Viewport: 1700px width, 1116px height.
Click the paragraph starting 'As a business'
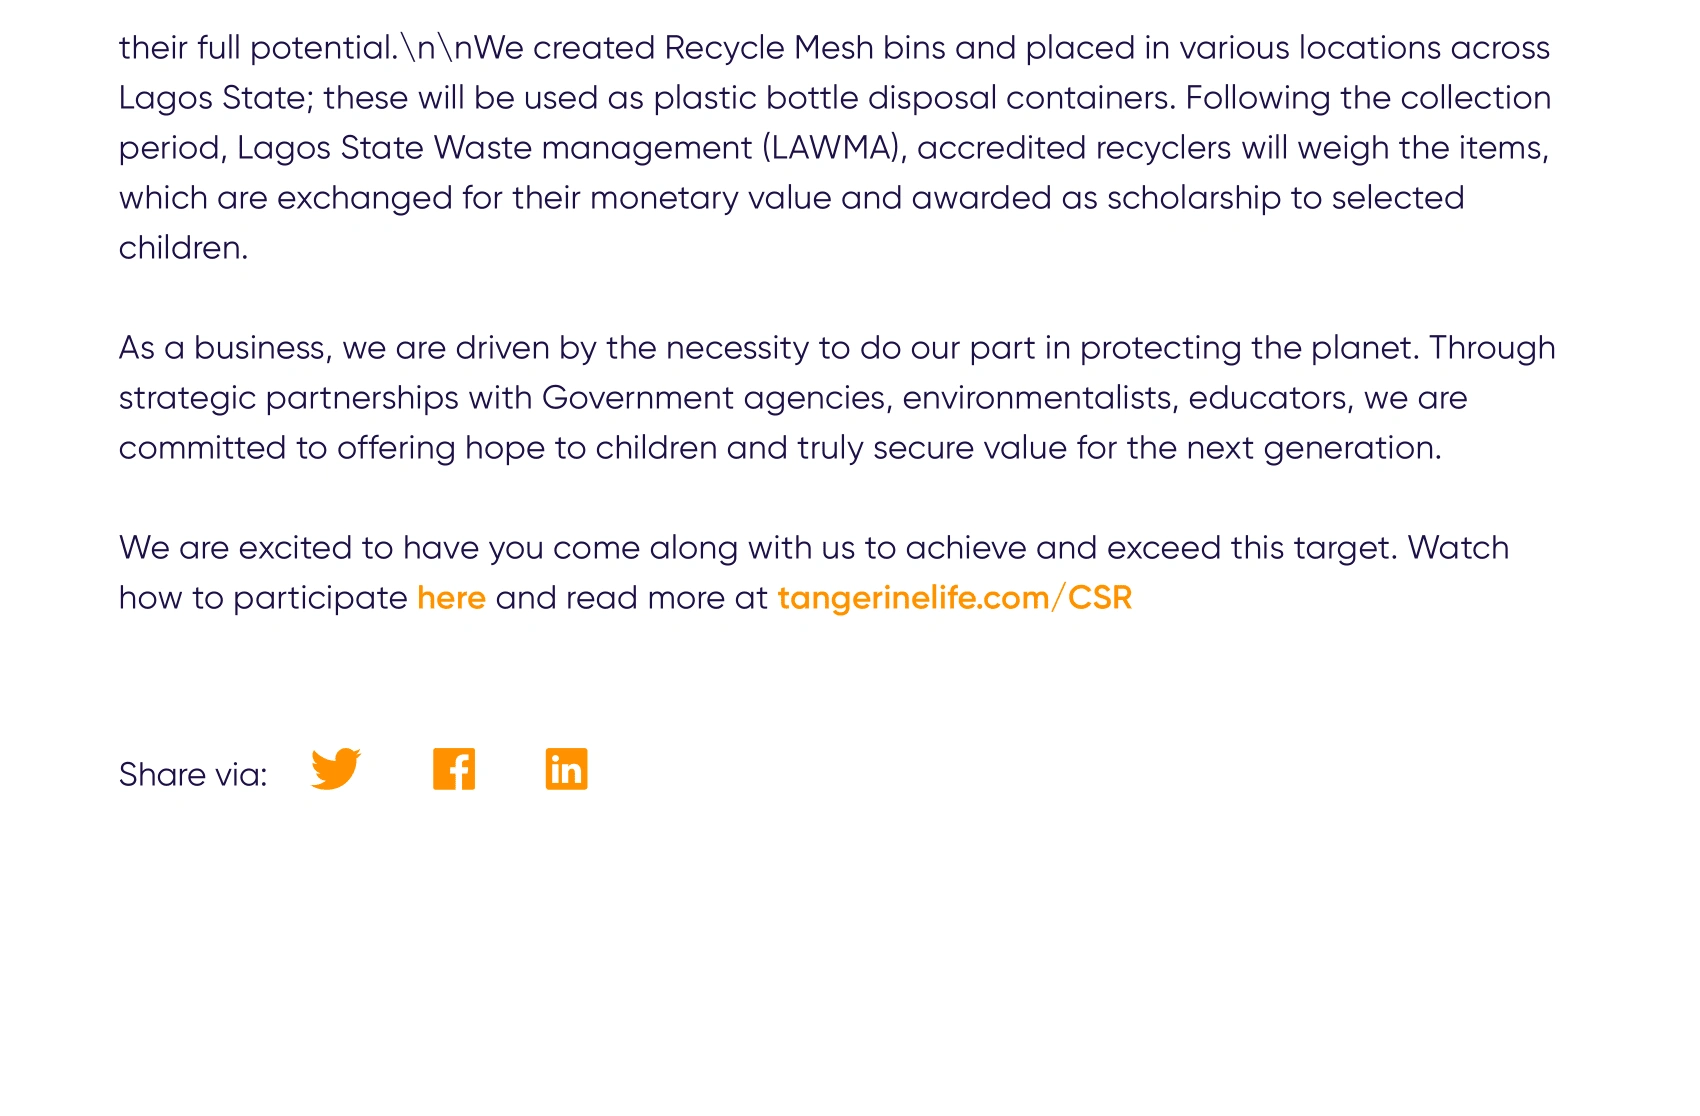pyautogui.click(x=837, y=398)
